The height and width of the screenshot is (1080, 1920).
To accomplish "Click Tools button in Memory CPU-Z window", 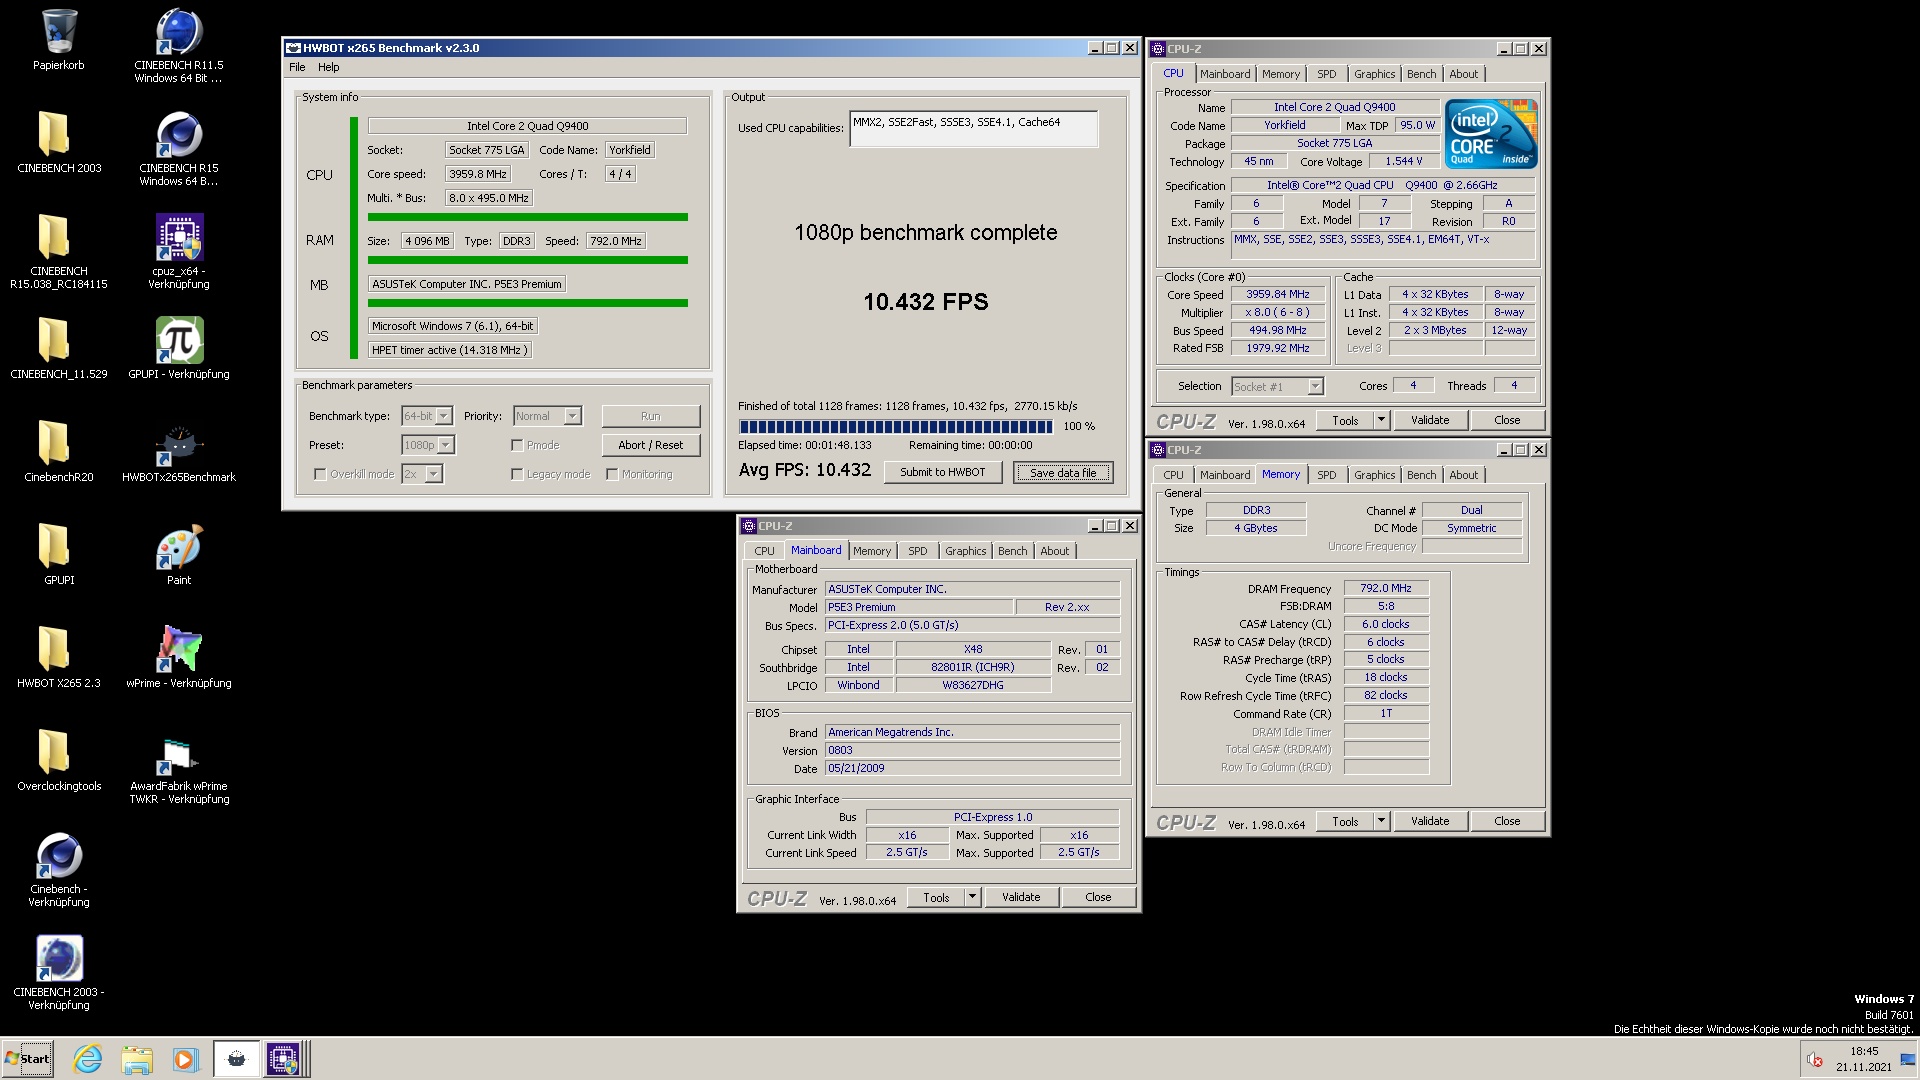I will [x=1345, y=821].
